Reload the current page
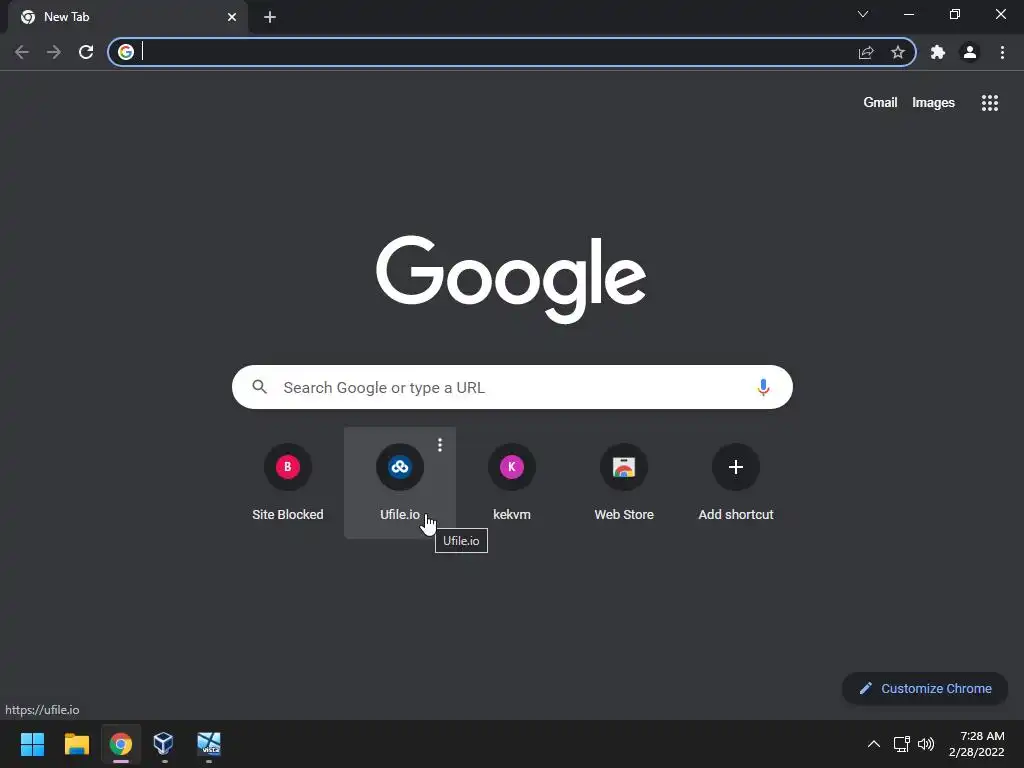 pyautogui.click(x=86, y=52)
